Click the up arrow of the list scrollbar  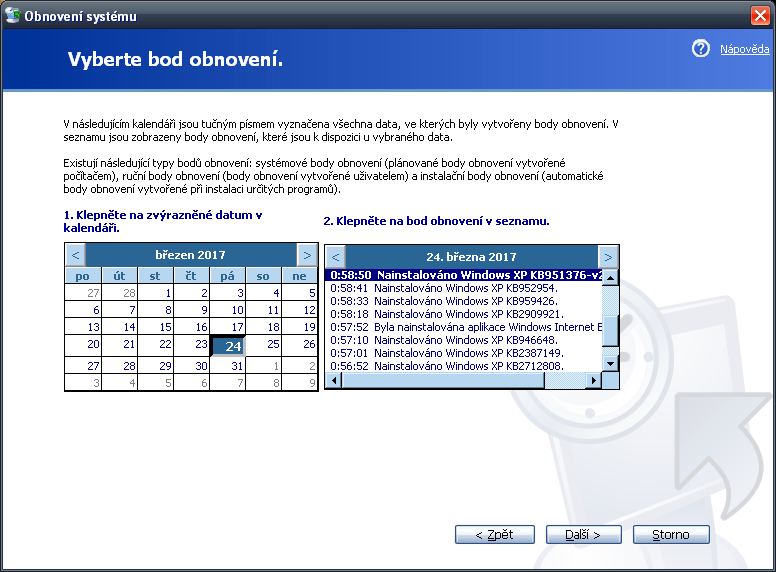pos(611,278)
